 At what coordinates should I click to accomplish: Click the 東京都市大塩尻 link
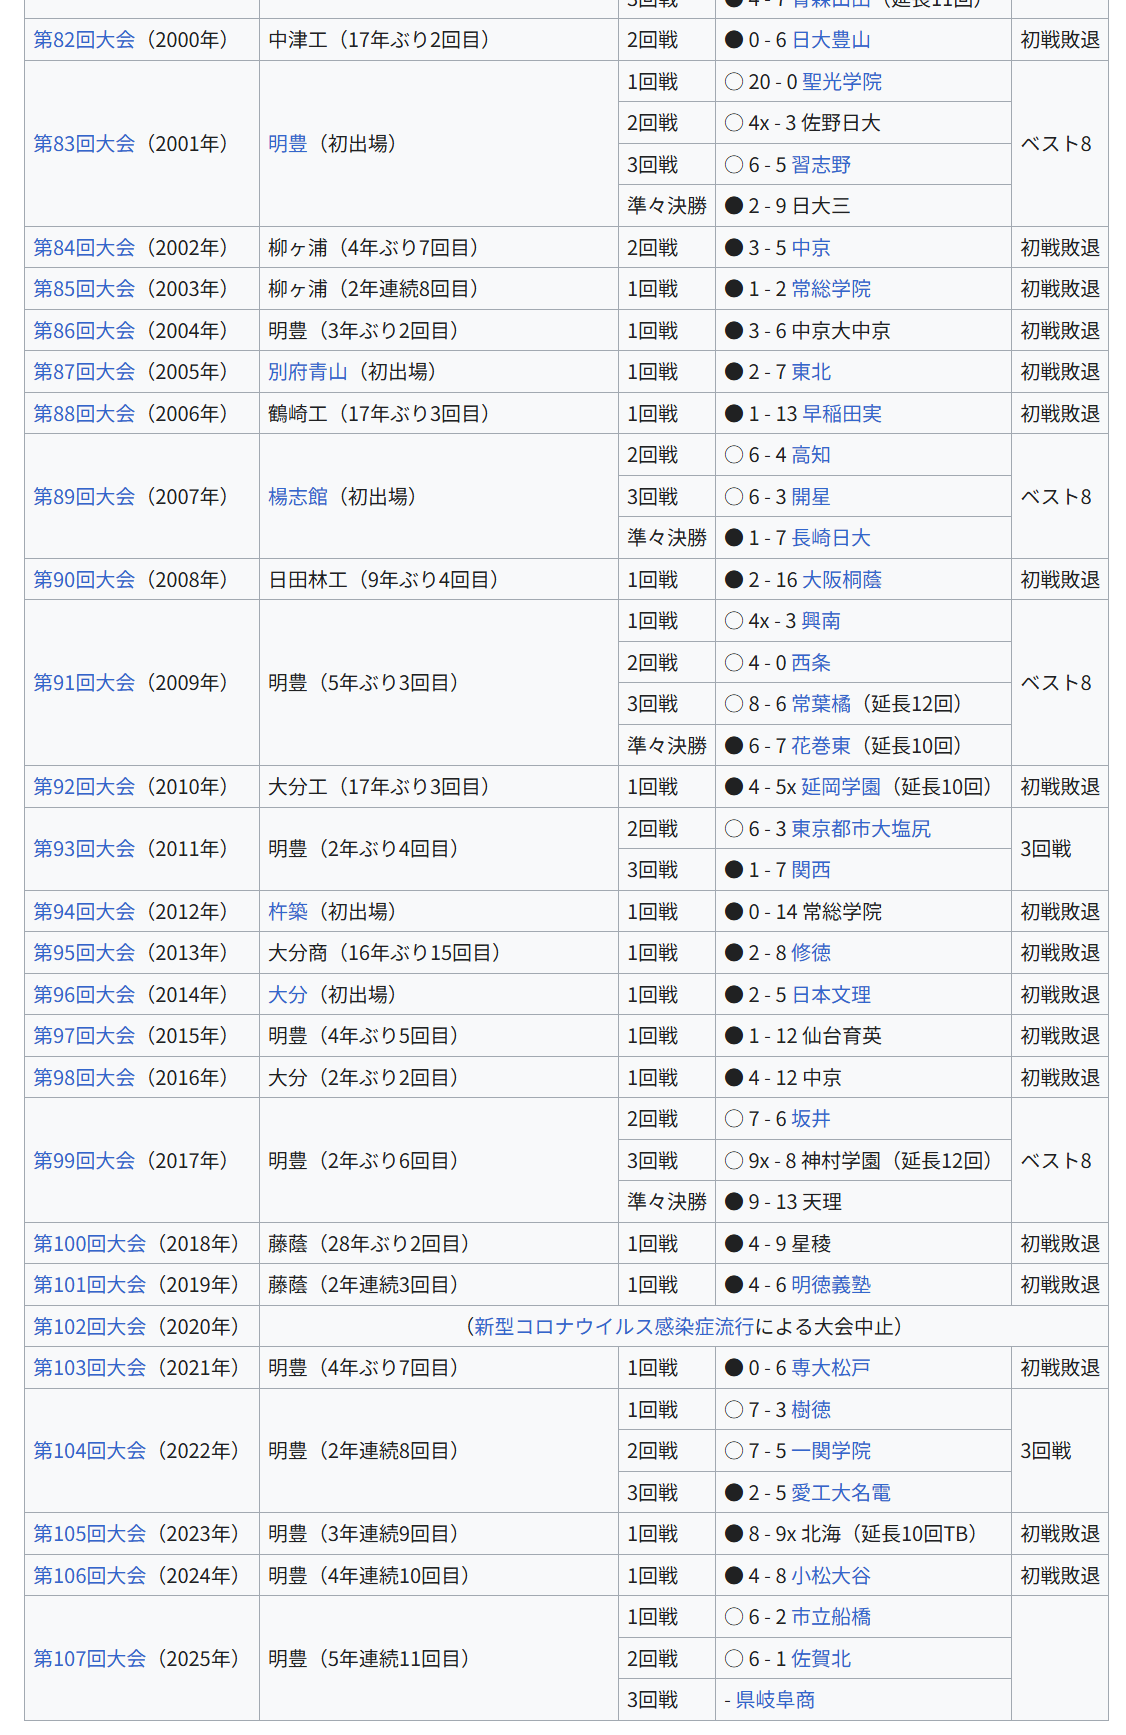click(x=861, y=829)
